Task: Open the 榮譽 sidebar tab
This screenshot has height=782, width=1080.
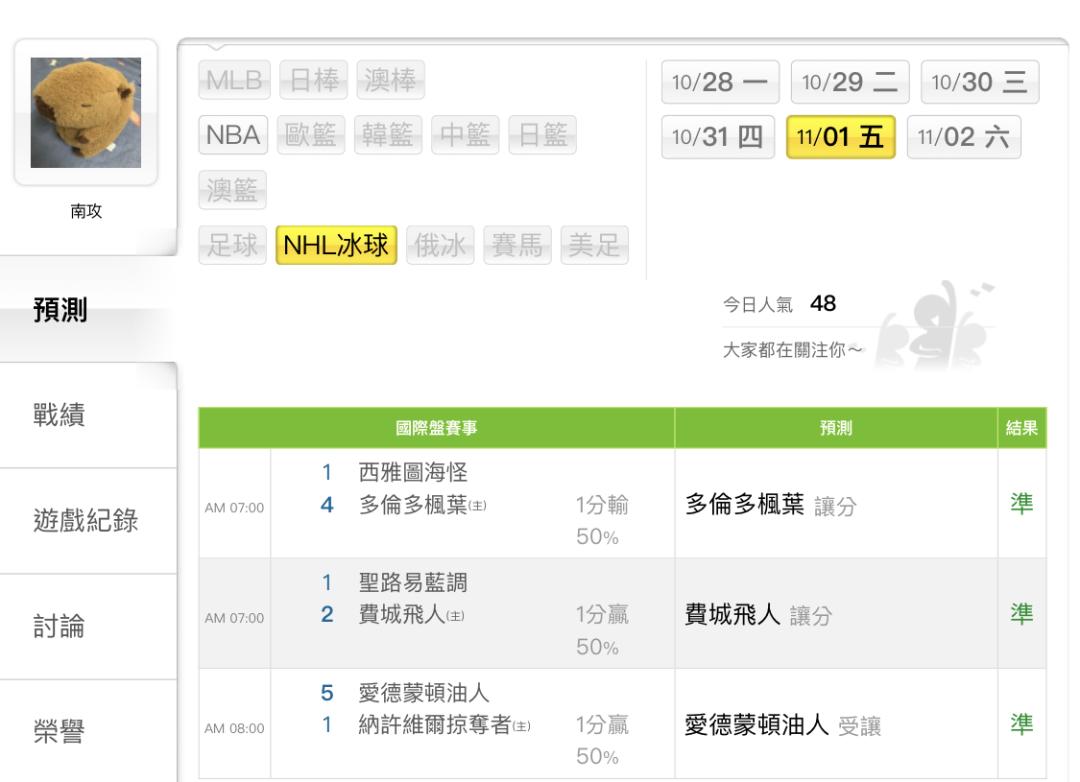Action: 88,731
